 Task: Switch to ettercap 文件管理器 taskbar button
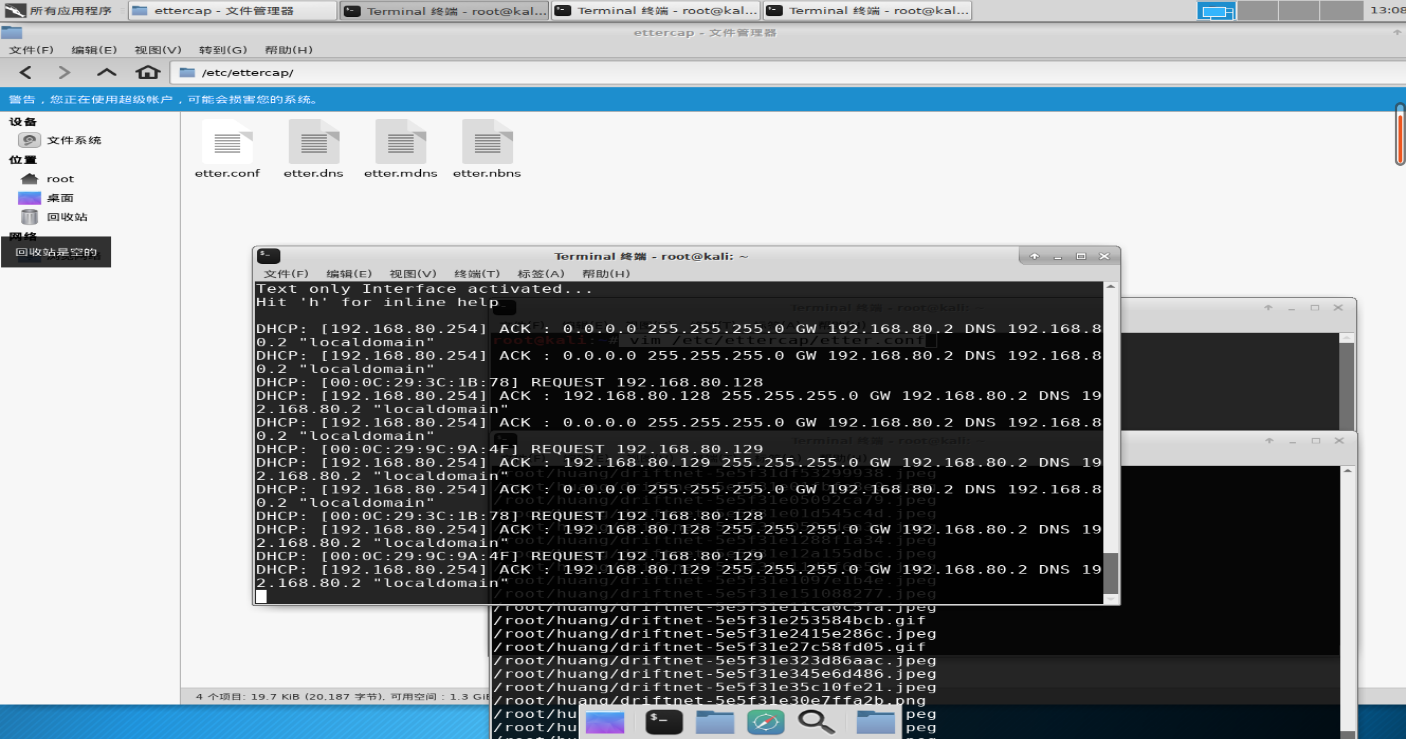pyautogui.click(x=233, y=11)
